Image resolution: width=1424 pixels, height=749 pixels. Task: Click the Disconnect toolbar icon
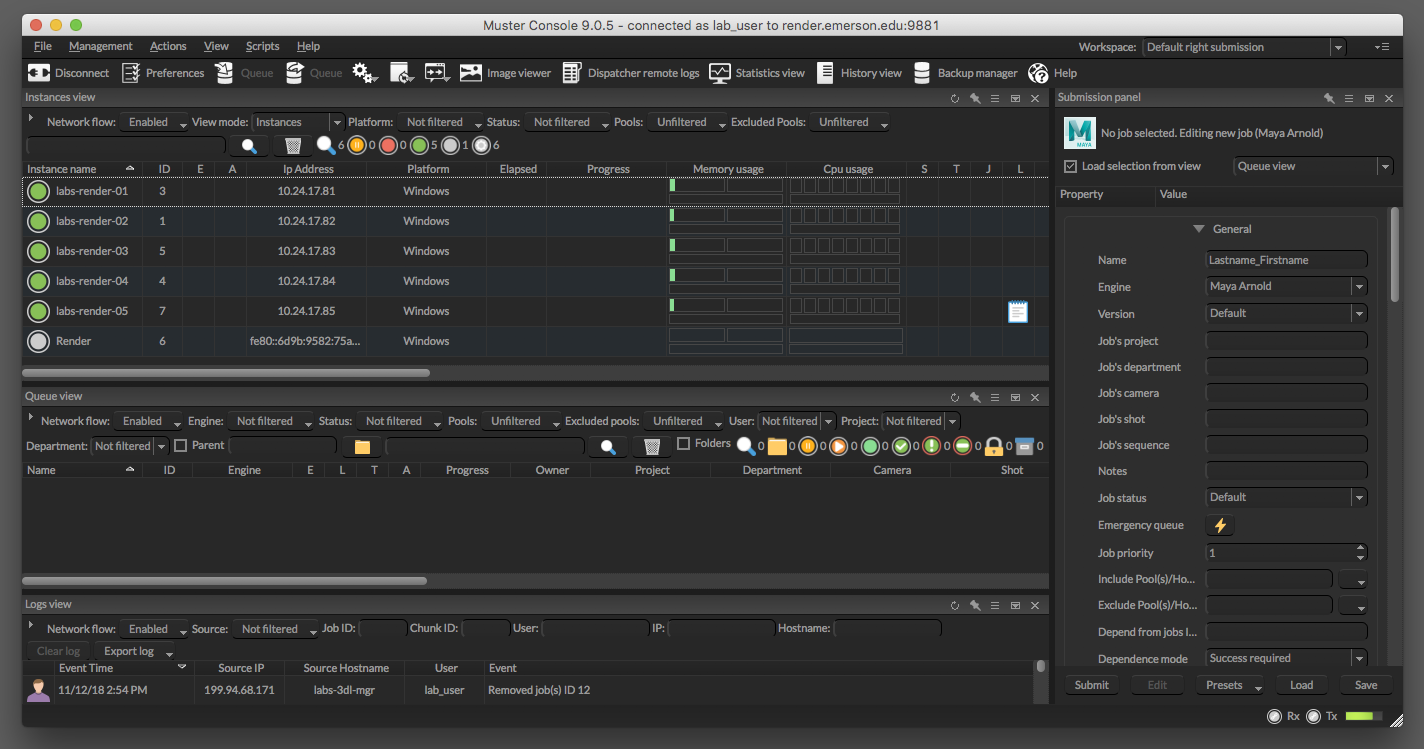tap(39, 73)
